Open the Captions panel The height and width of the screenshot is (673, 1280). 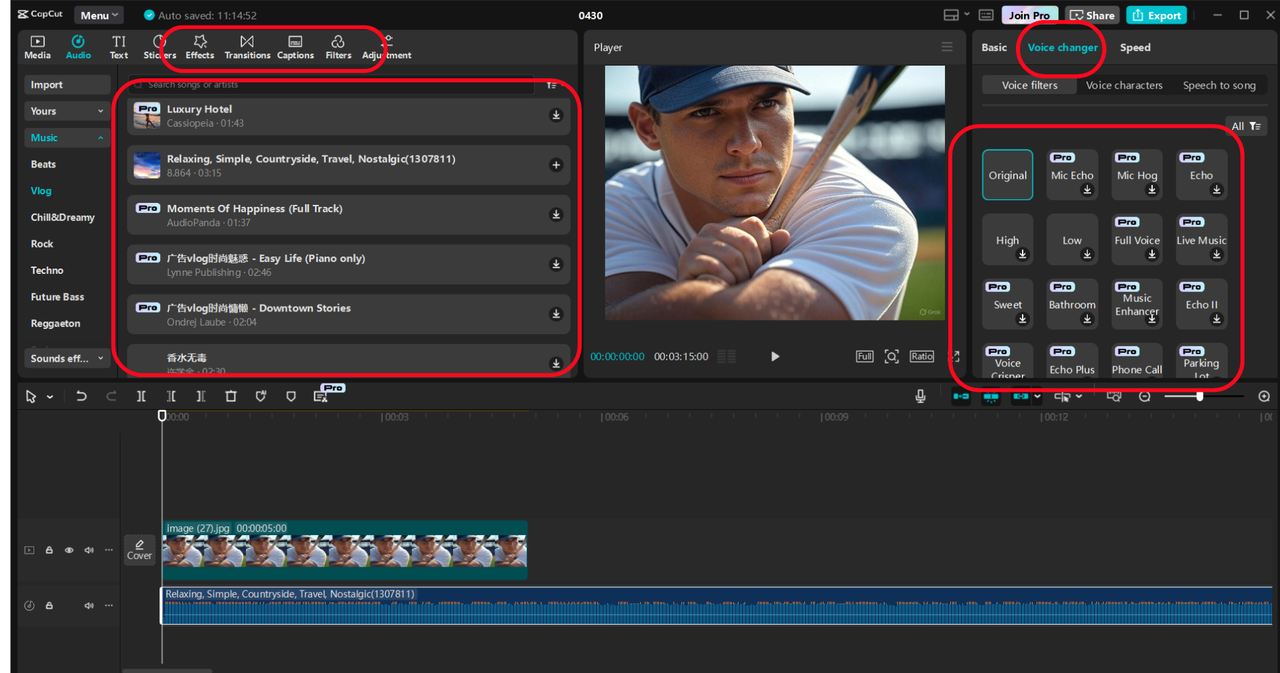tap(295, 47)
